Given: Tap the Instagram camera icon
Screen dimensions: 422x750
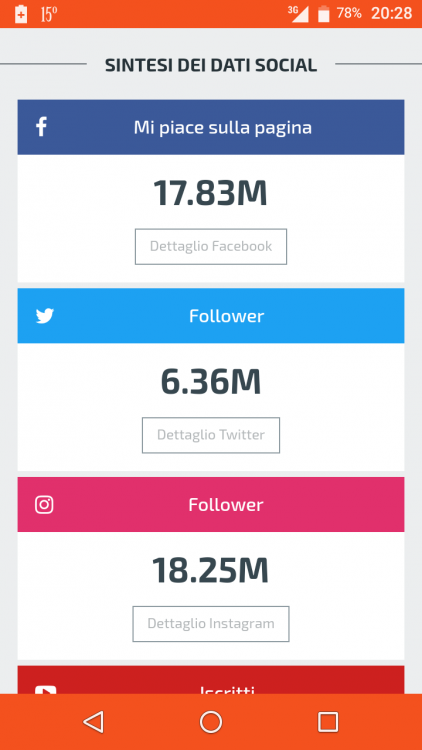Looking at the screenshot, I should coord(44,505).
